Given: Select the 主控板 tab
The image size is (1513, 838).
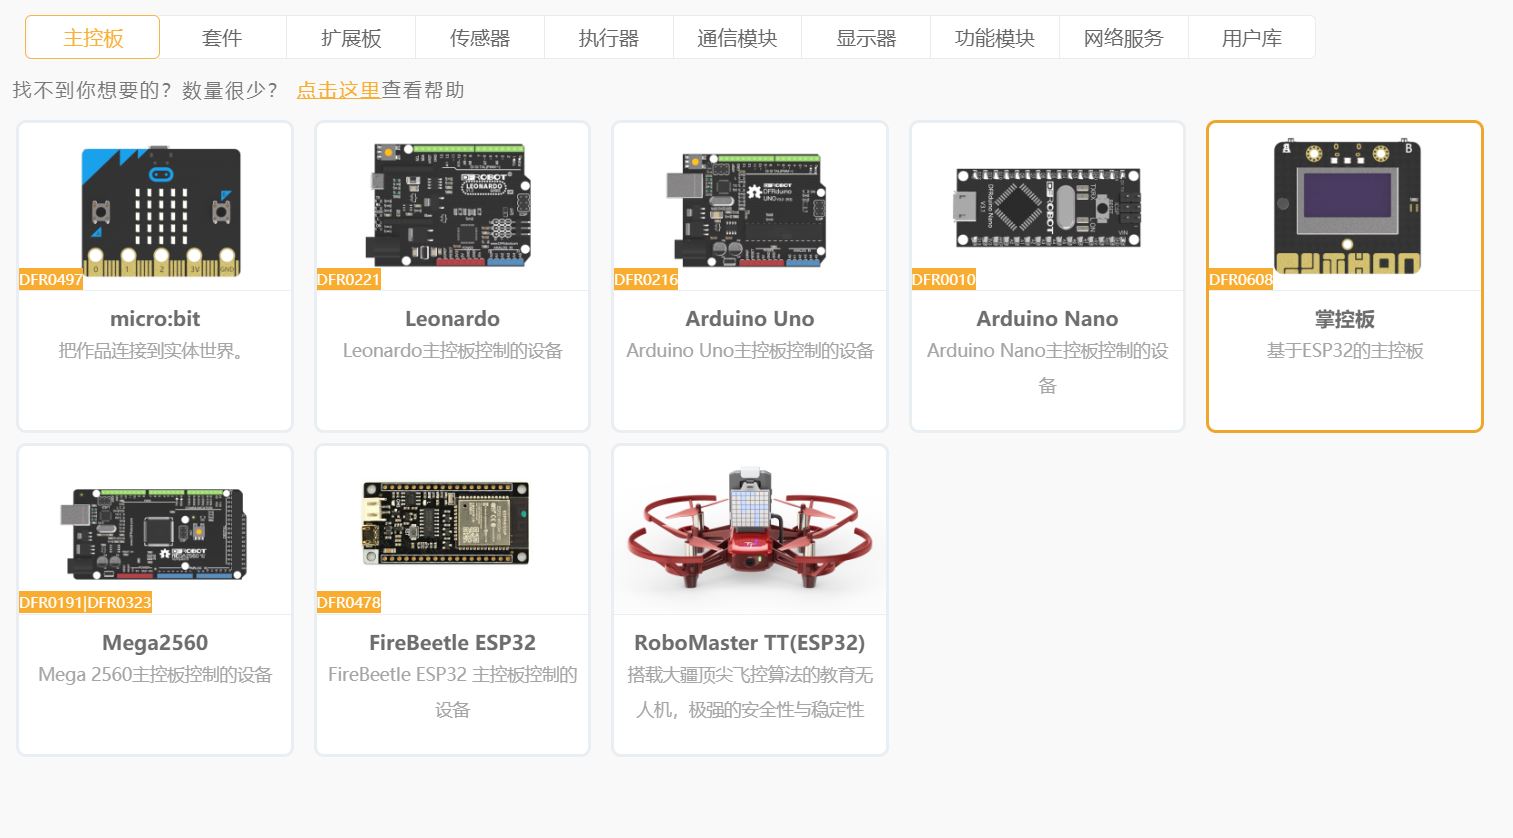Looking at the screenshot, I should 92,38.
